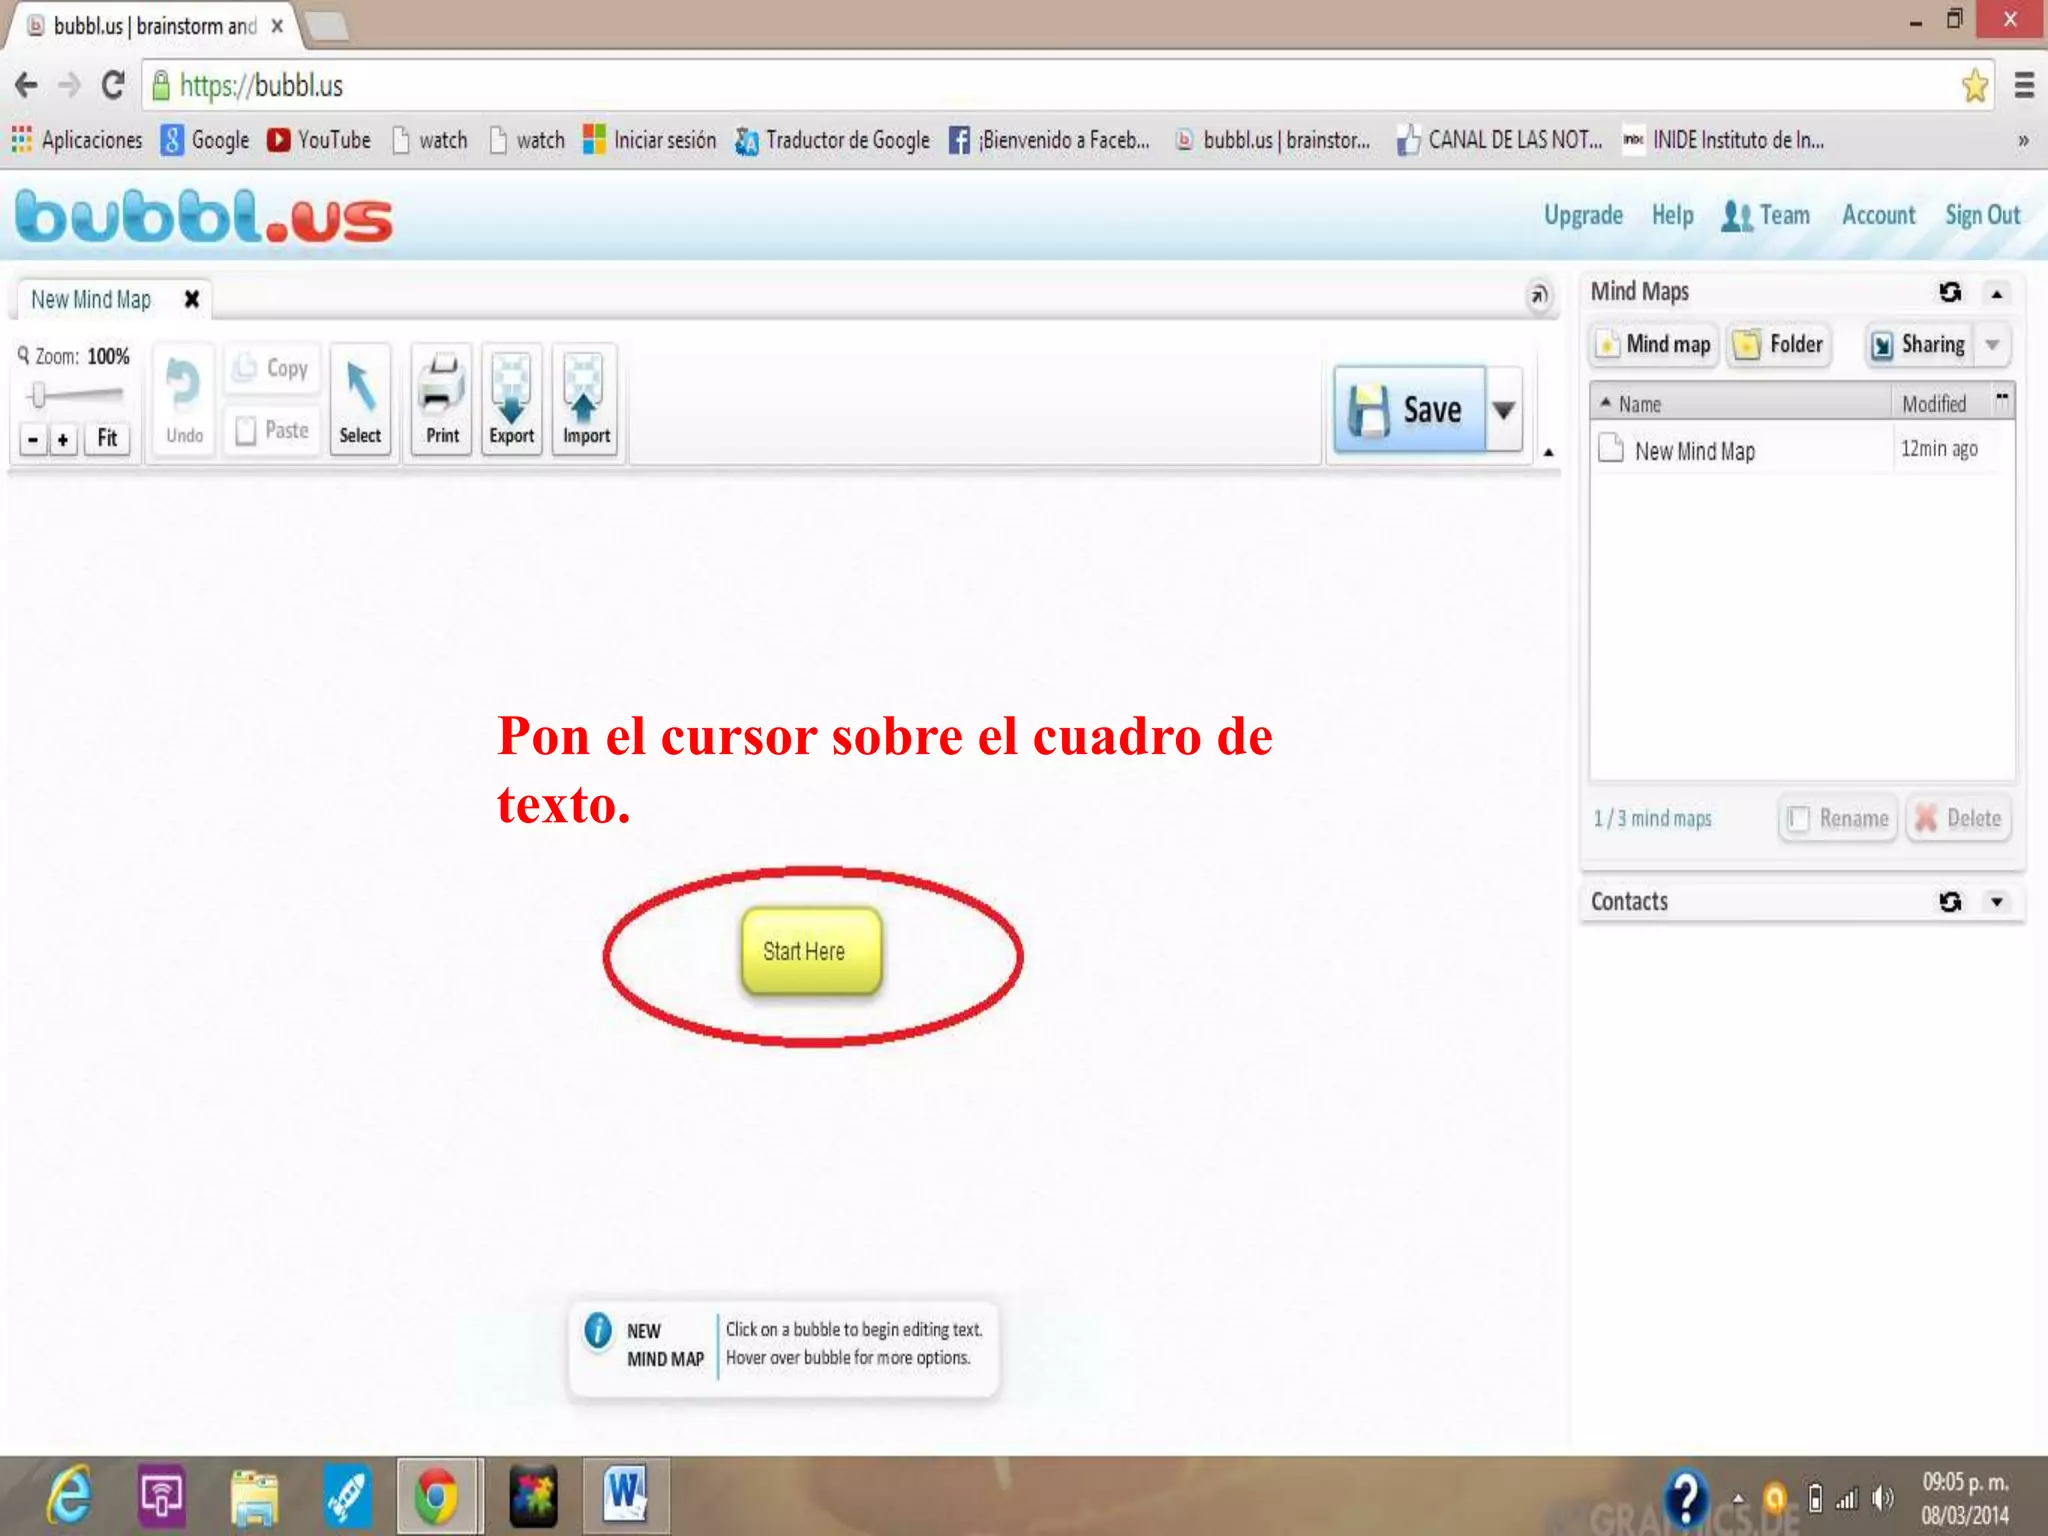Viewport: 2048px width, 1536px height.
Task: Bookmark this page with the star
Action: [1975, 86]
